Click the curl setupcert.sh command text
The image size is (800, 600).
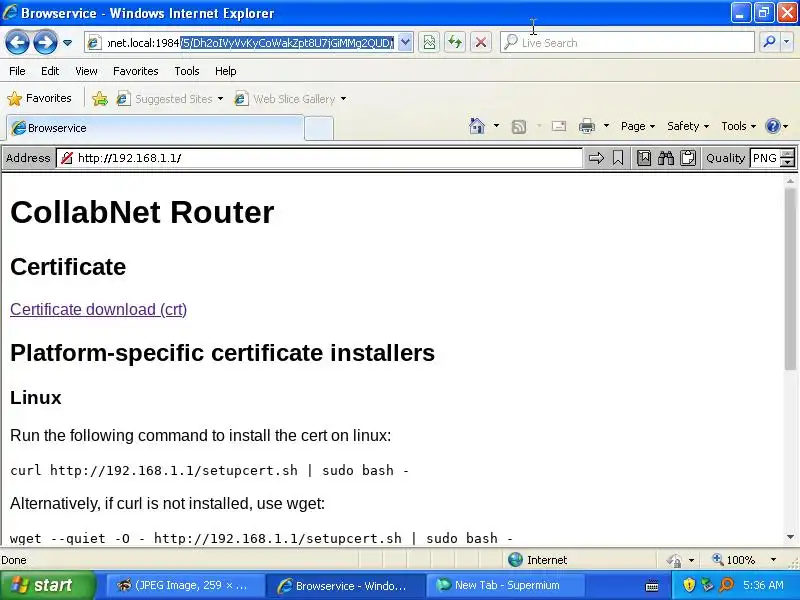209,470
